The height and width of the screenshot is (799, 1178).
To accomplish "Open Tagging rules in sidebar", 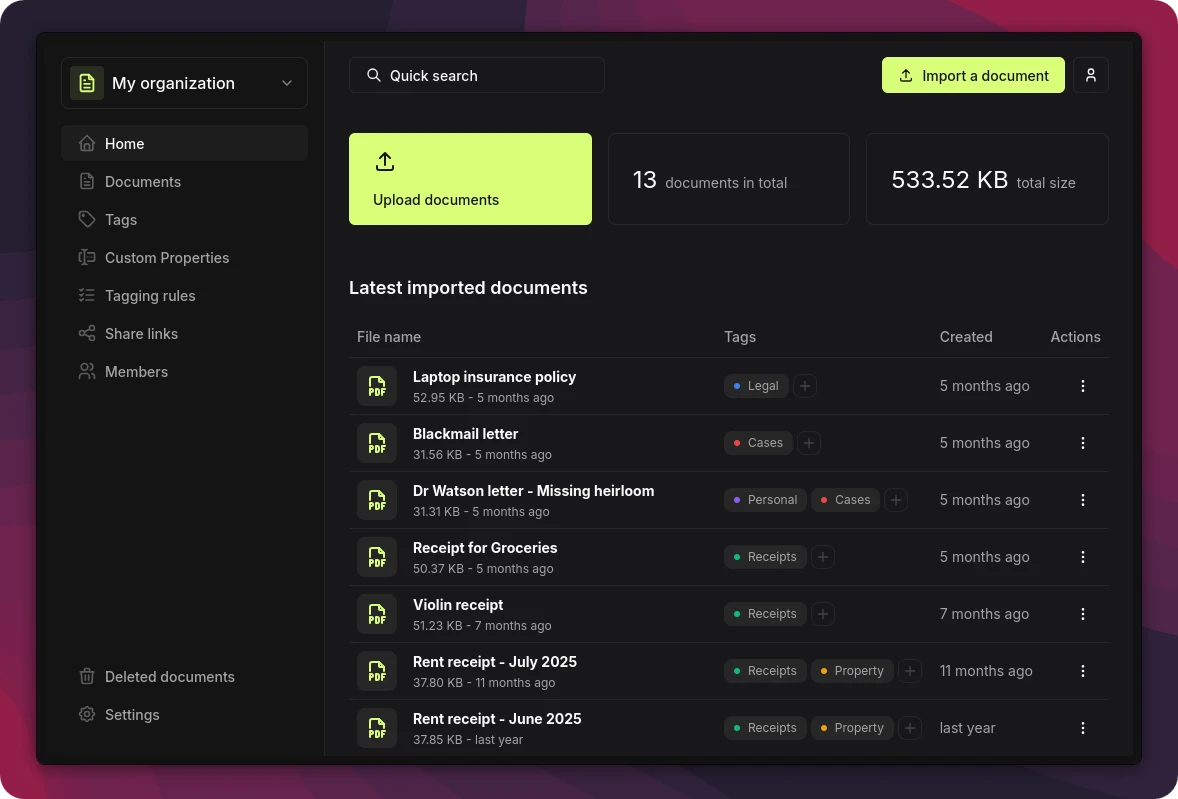I will point(184,296).
